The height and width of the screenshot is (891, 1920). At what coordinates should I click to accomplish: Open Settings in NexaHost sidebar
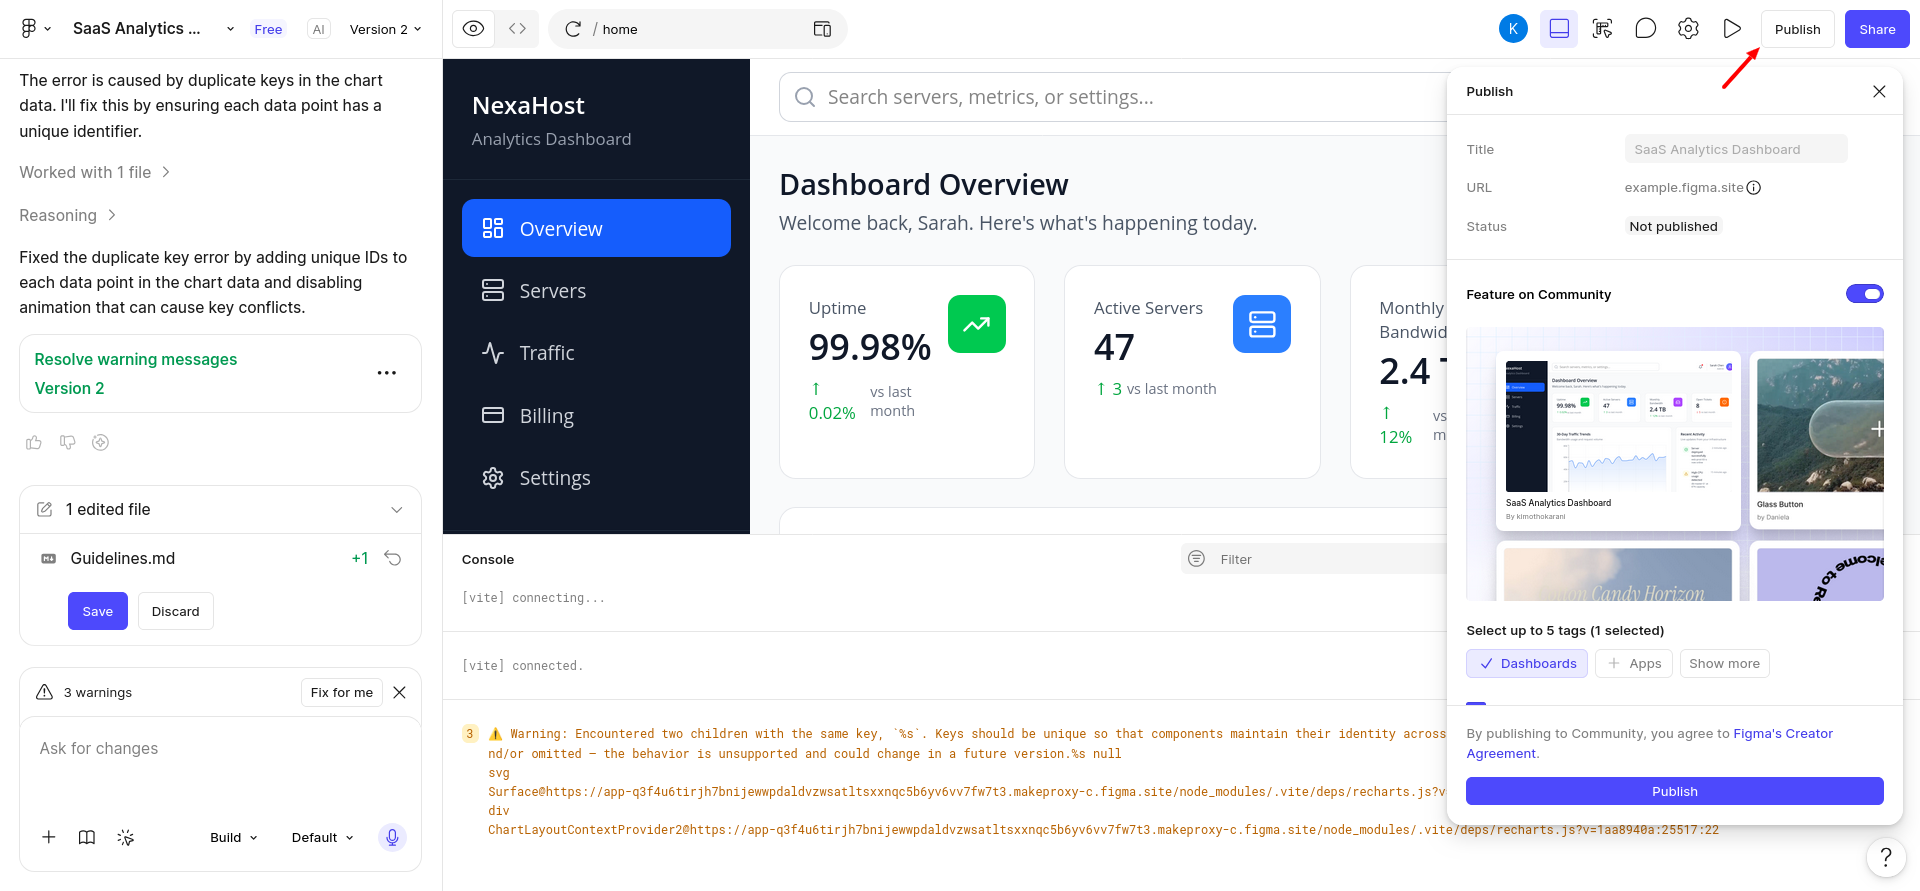click(596, 477)
